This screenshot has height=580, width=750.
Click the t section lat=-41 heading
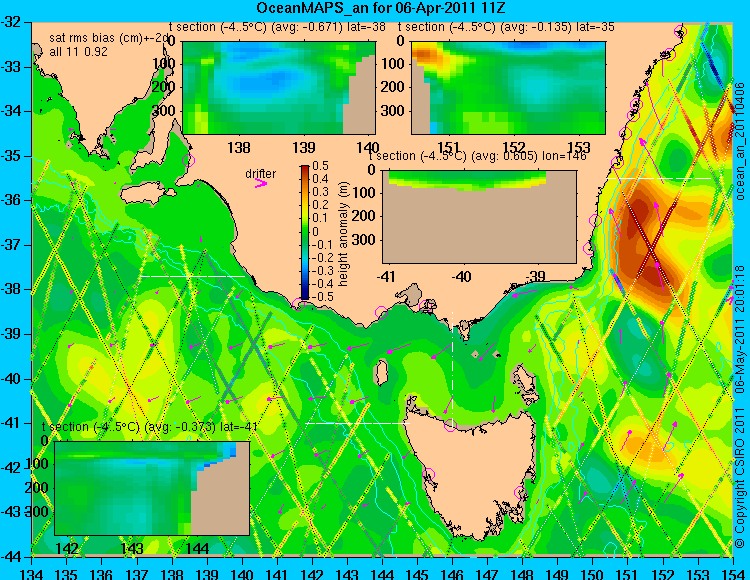point(150,427)
